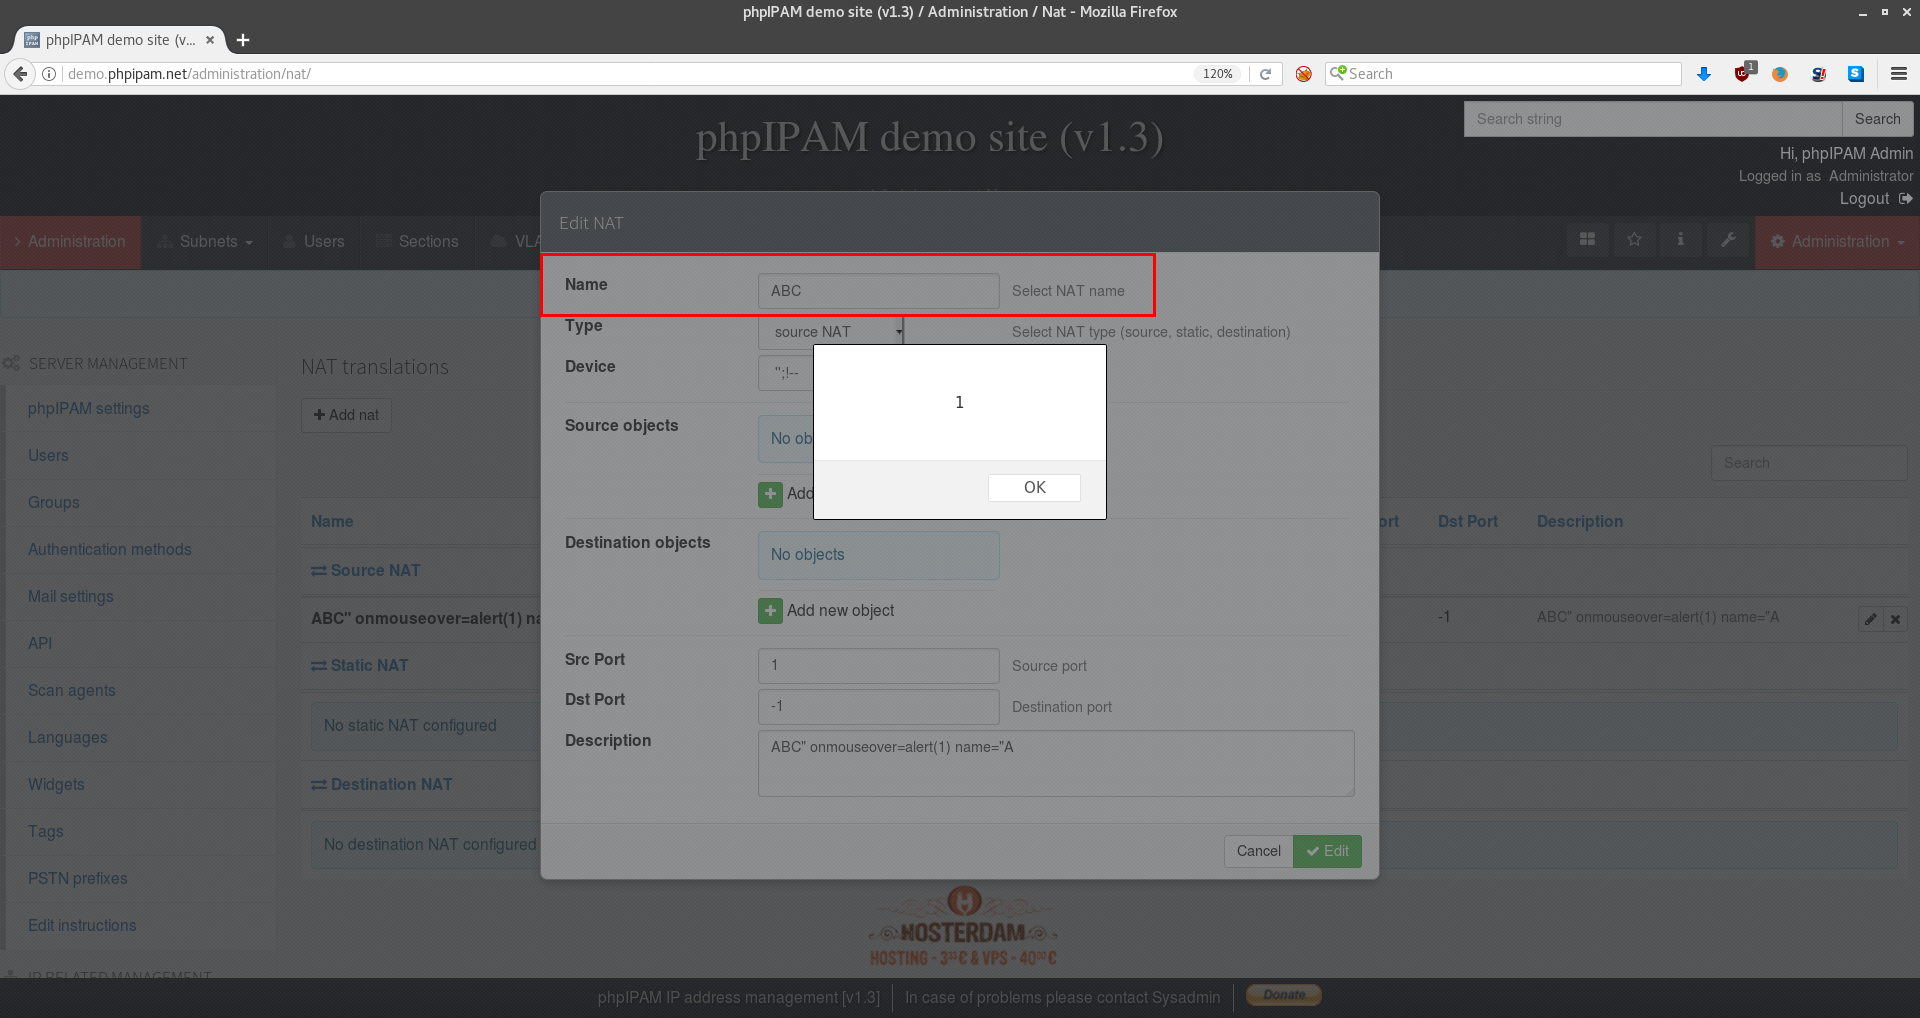Screen dimensions: 1920x1018
Task: Open the info icon in the navbar
Action: click(x=1681, y=240)
